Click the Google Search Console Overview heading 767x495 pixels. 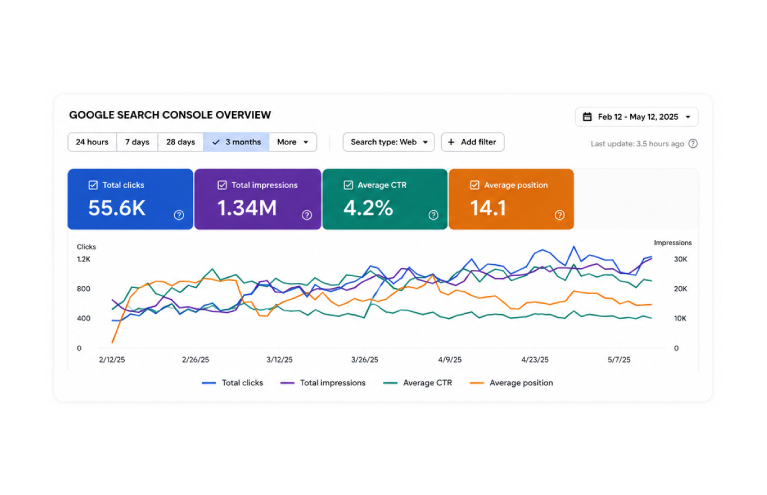(x=170, y=115)
